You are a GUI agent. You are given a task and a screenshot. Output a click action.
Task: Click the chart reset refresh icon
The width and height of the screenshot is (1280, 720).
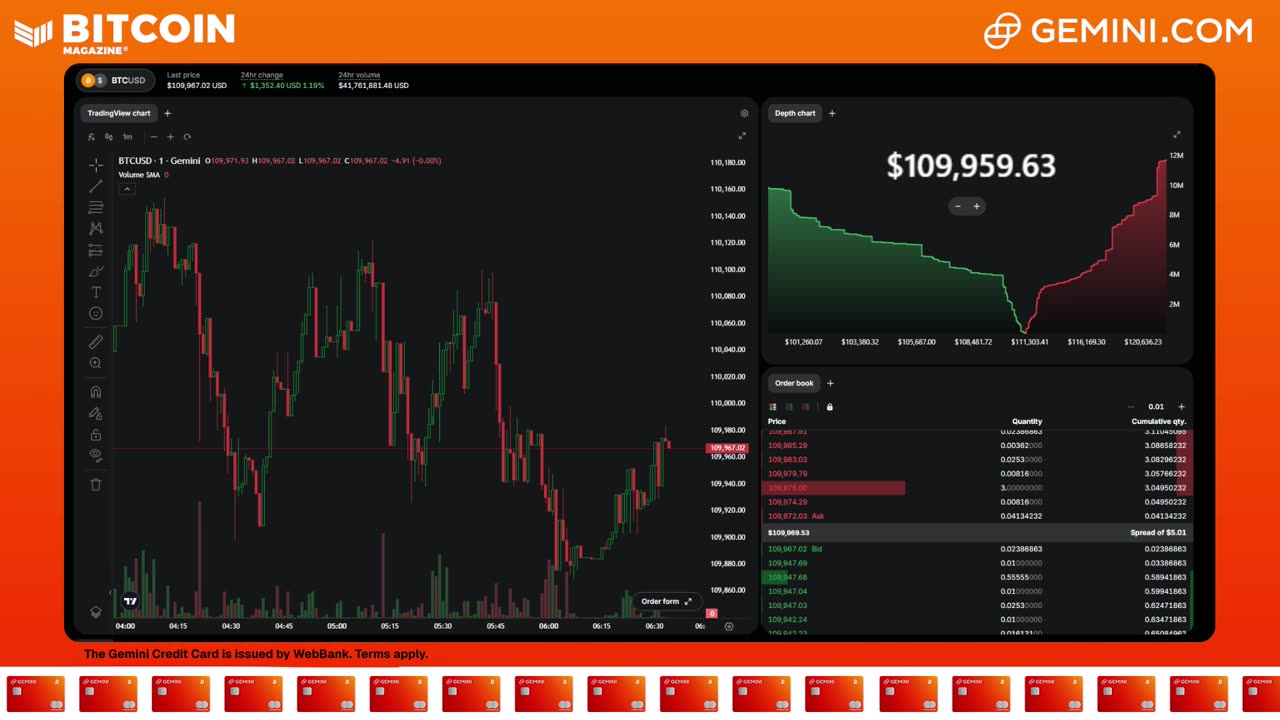(187, 137)
